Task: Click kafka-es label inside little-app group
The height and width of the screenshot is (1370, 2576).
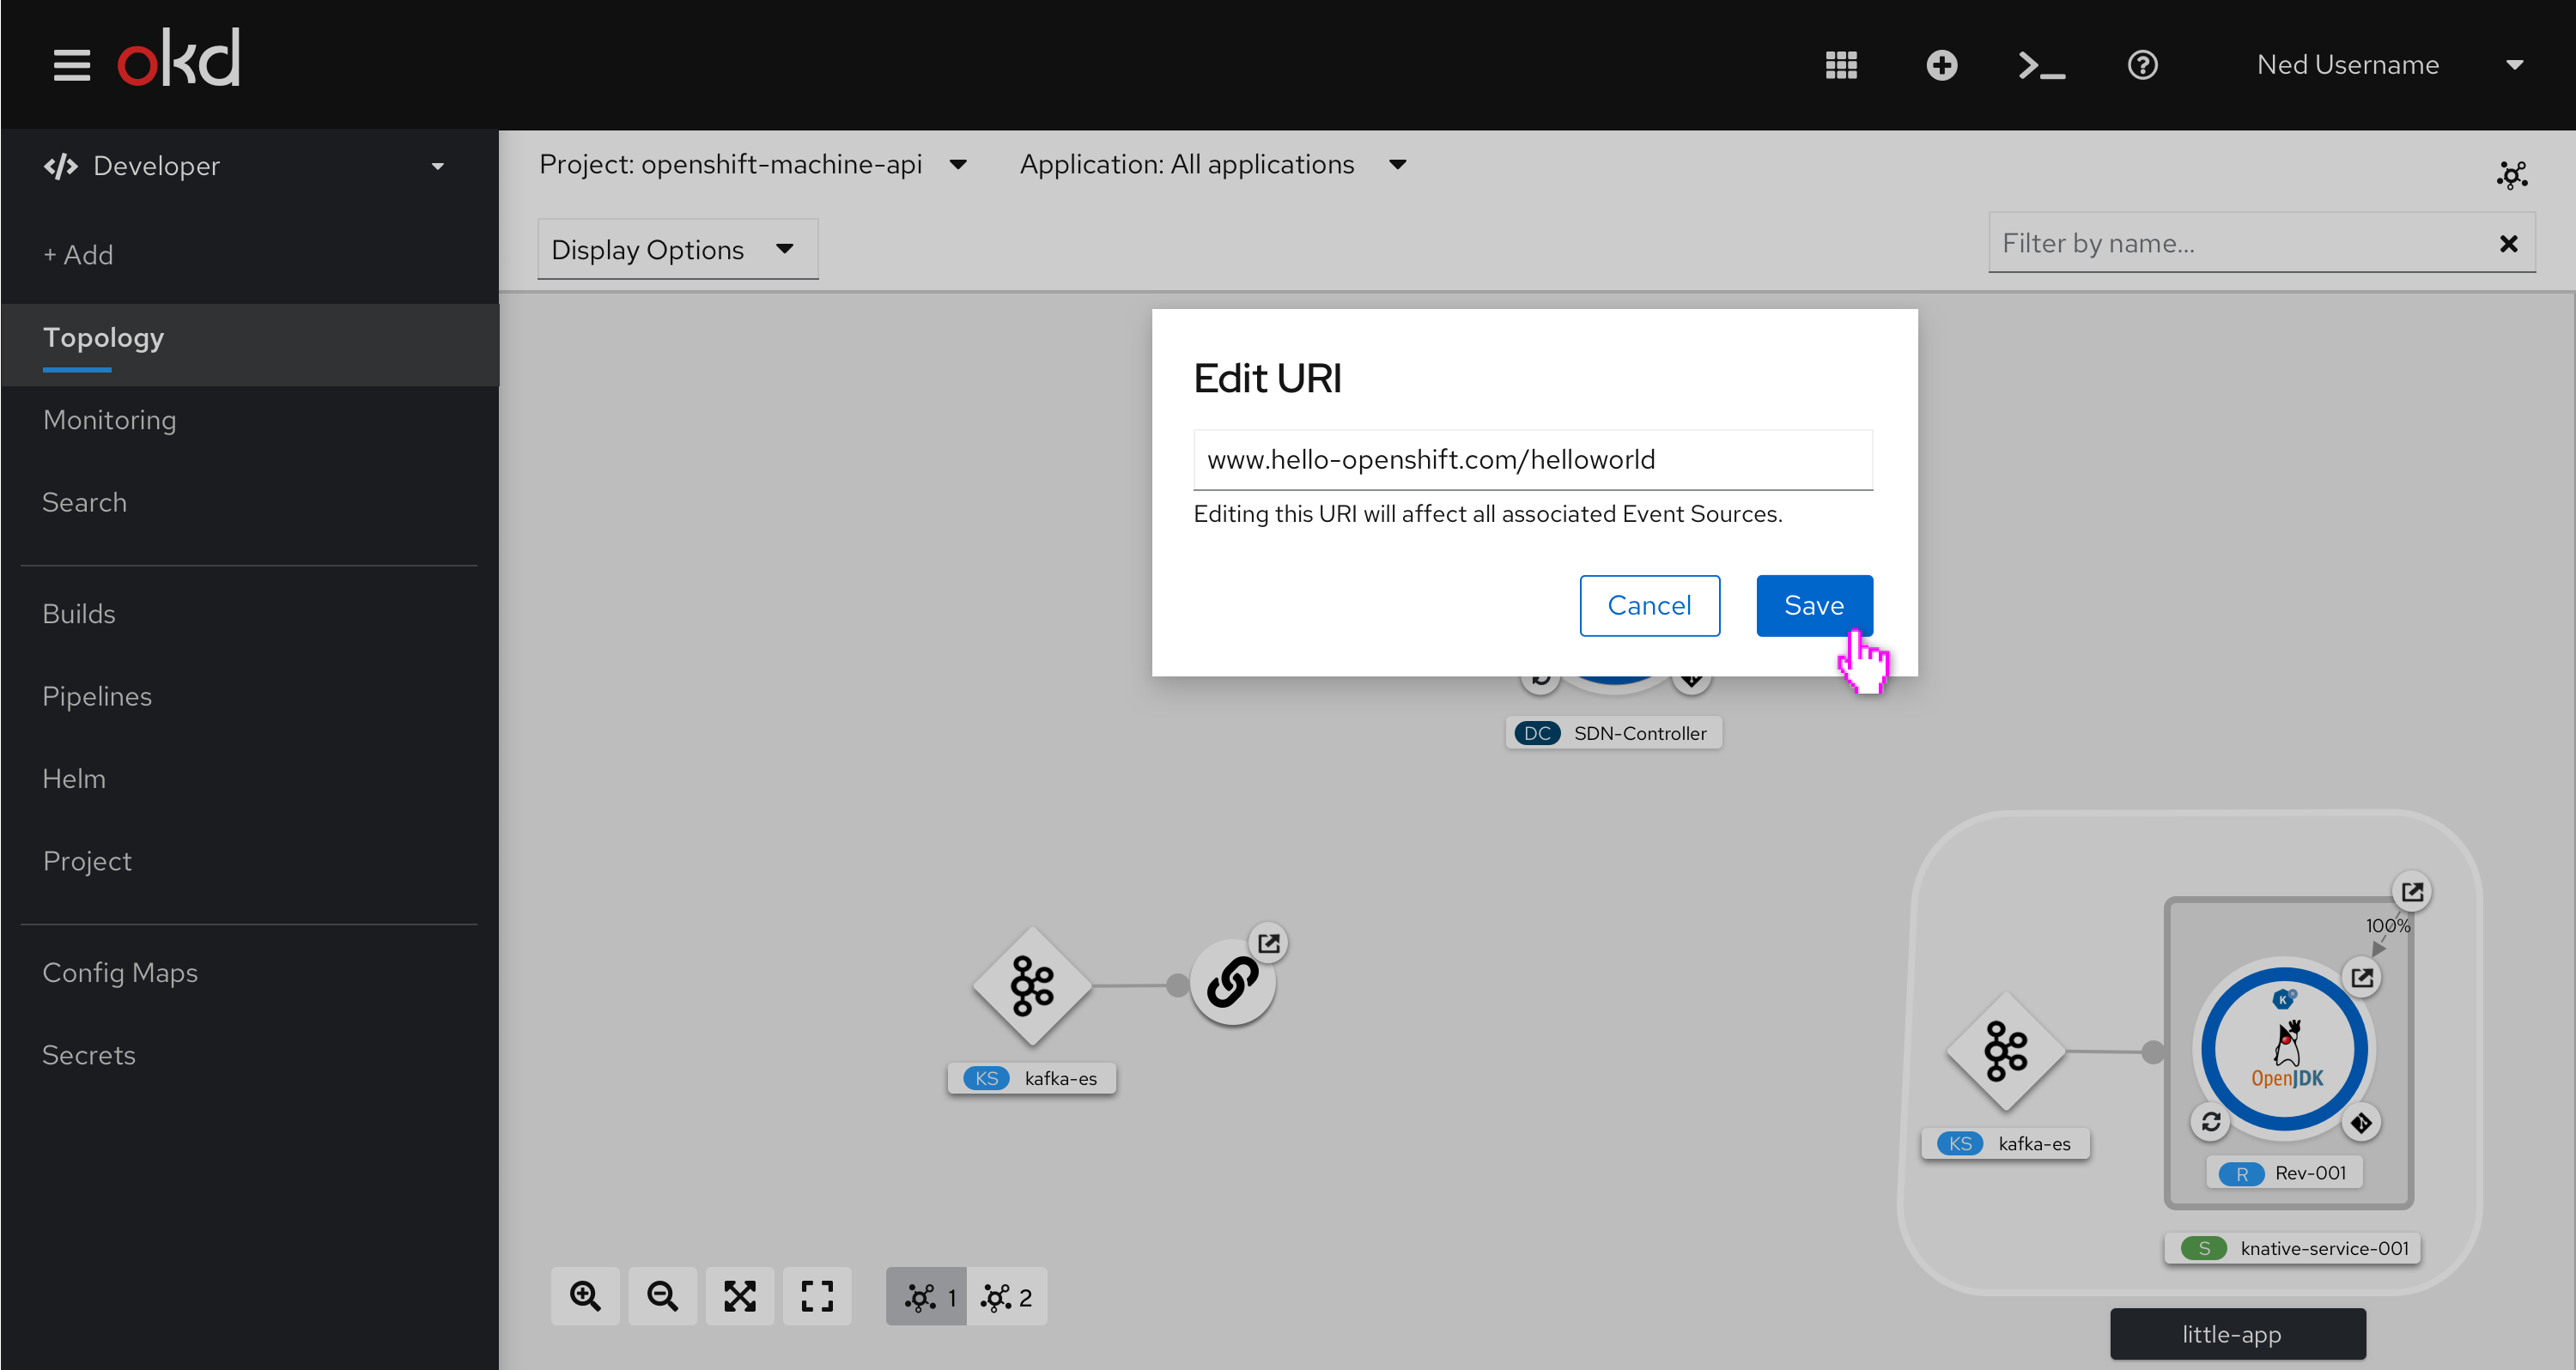Action: click(2005, 1143)
